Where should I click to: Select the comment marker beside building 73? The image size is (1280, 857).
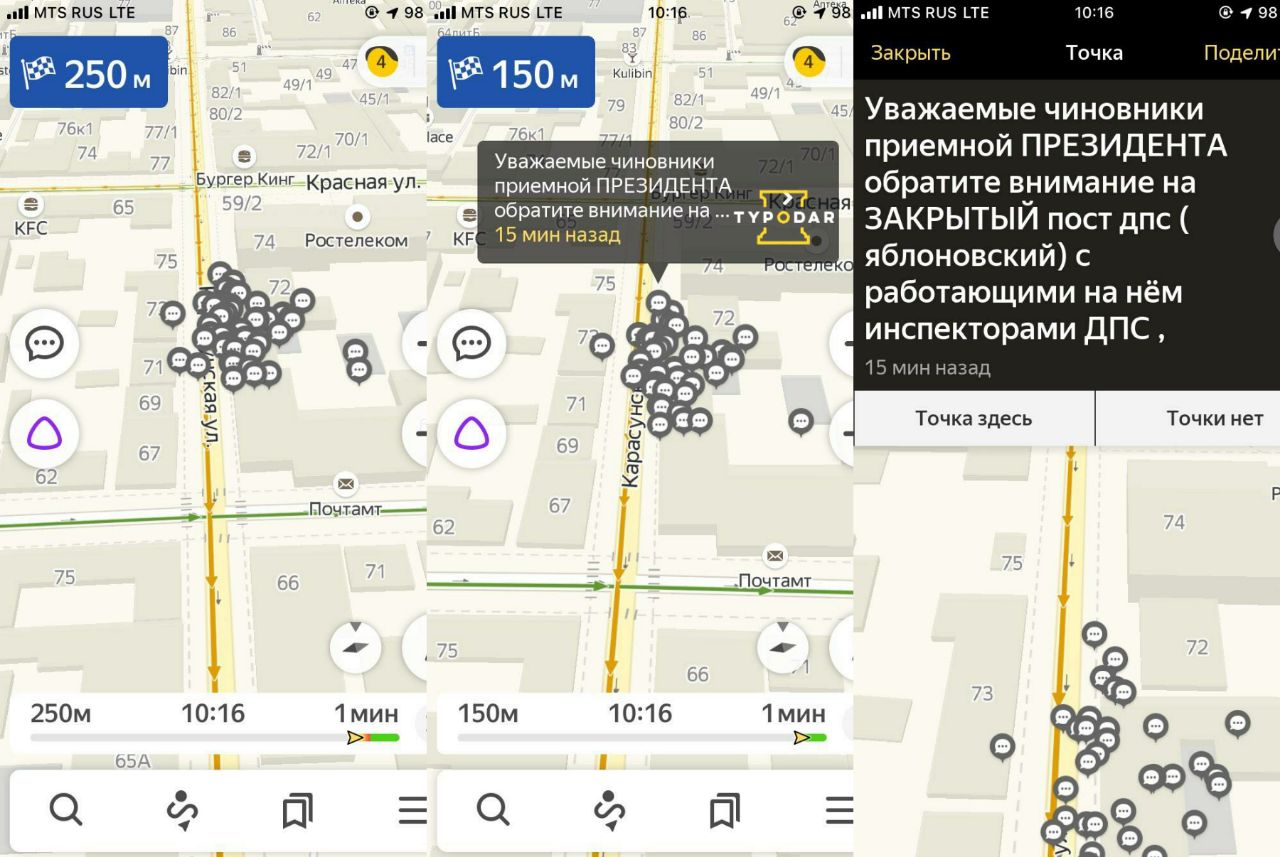(1002, 747)
